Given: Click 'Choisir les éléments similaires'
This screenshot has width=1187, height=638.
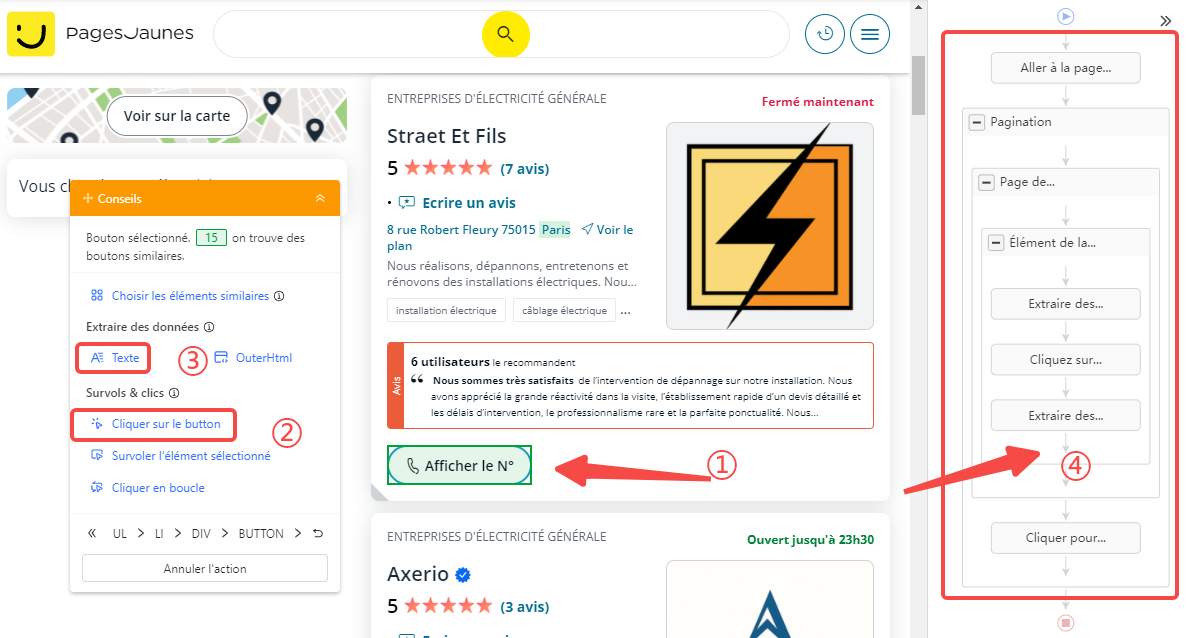Looking at the screenshot, I should [x=188, y=295].
